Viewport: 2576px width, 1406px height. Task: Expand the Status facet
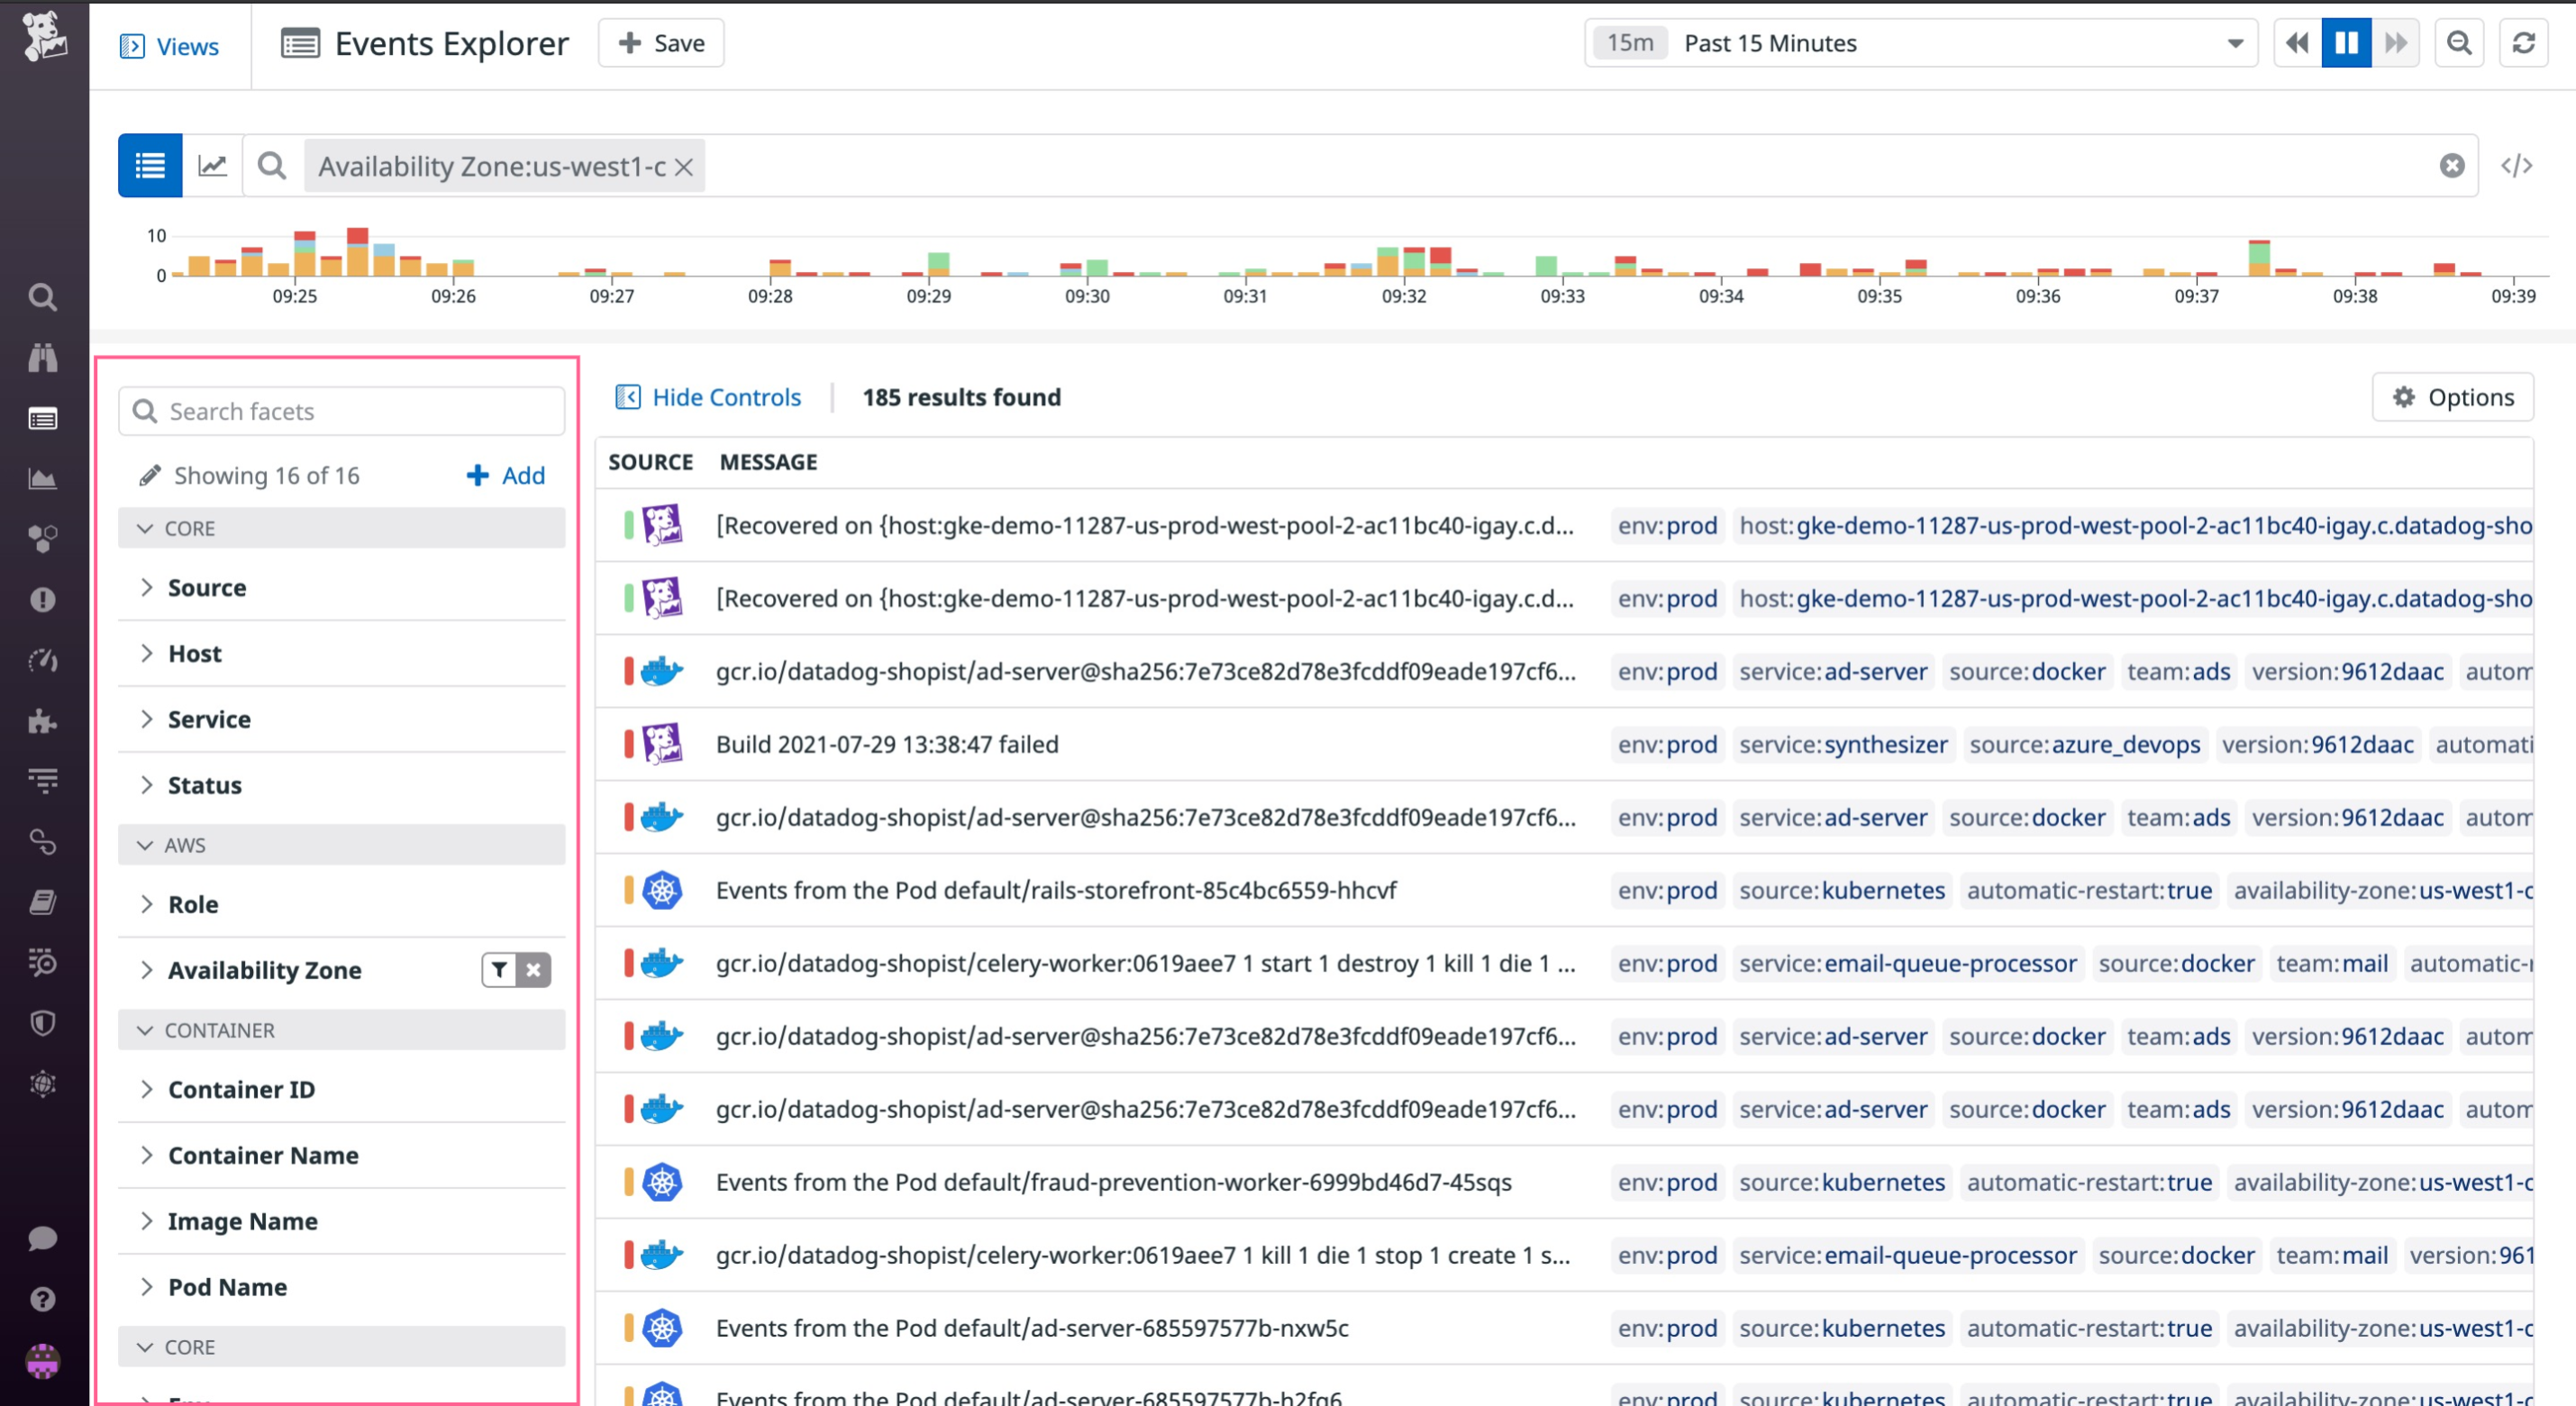tap(342, 786)
